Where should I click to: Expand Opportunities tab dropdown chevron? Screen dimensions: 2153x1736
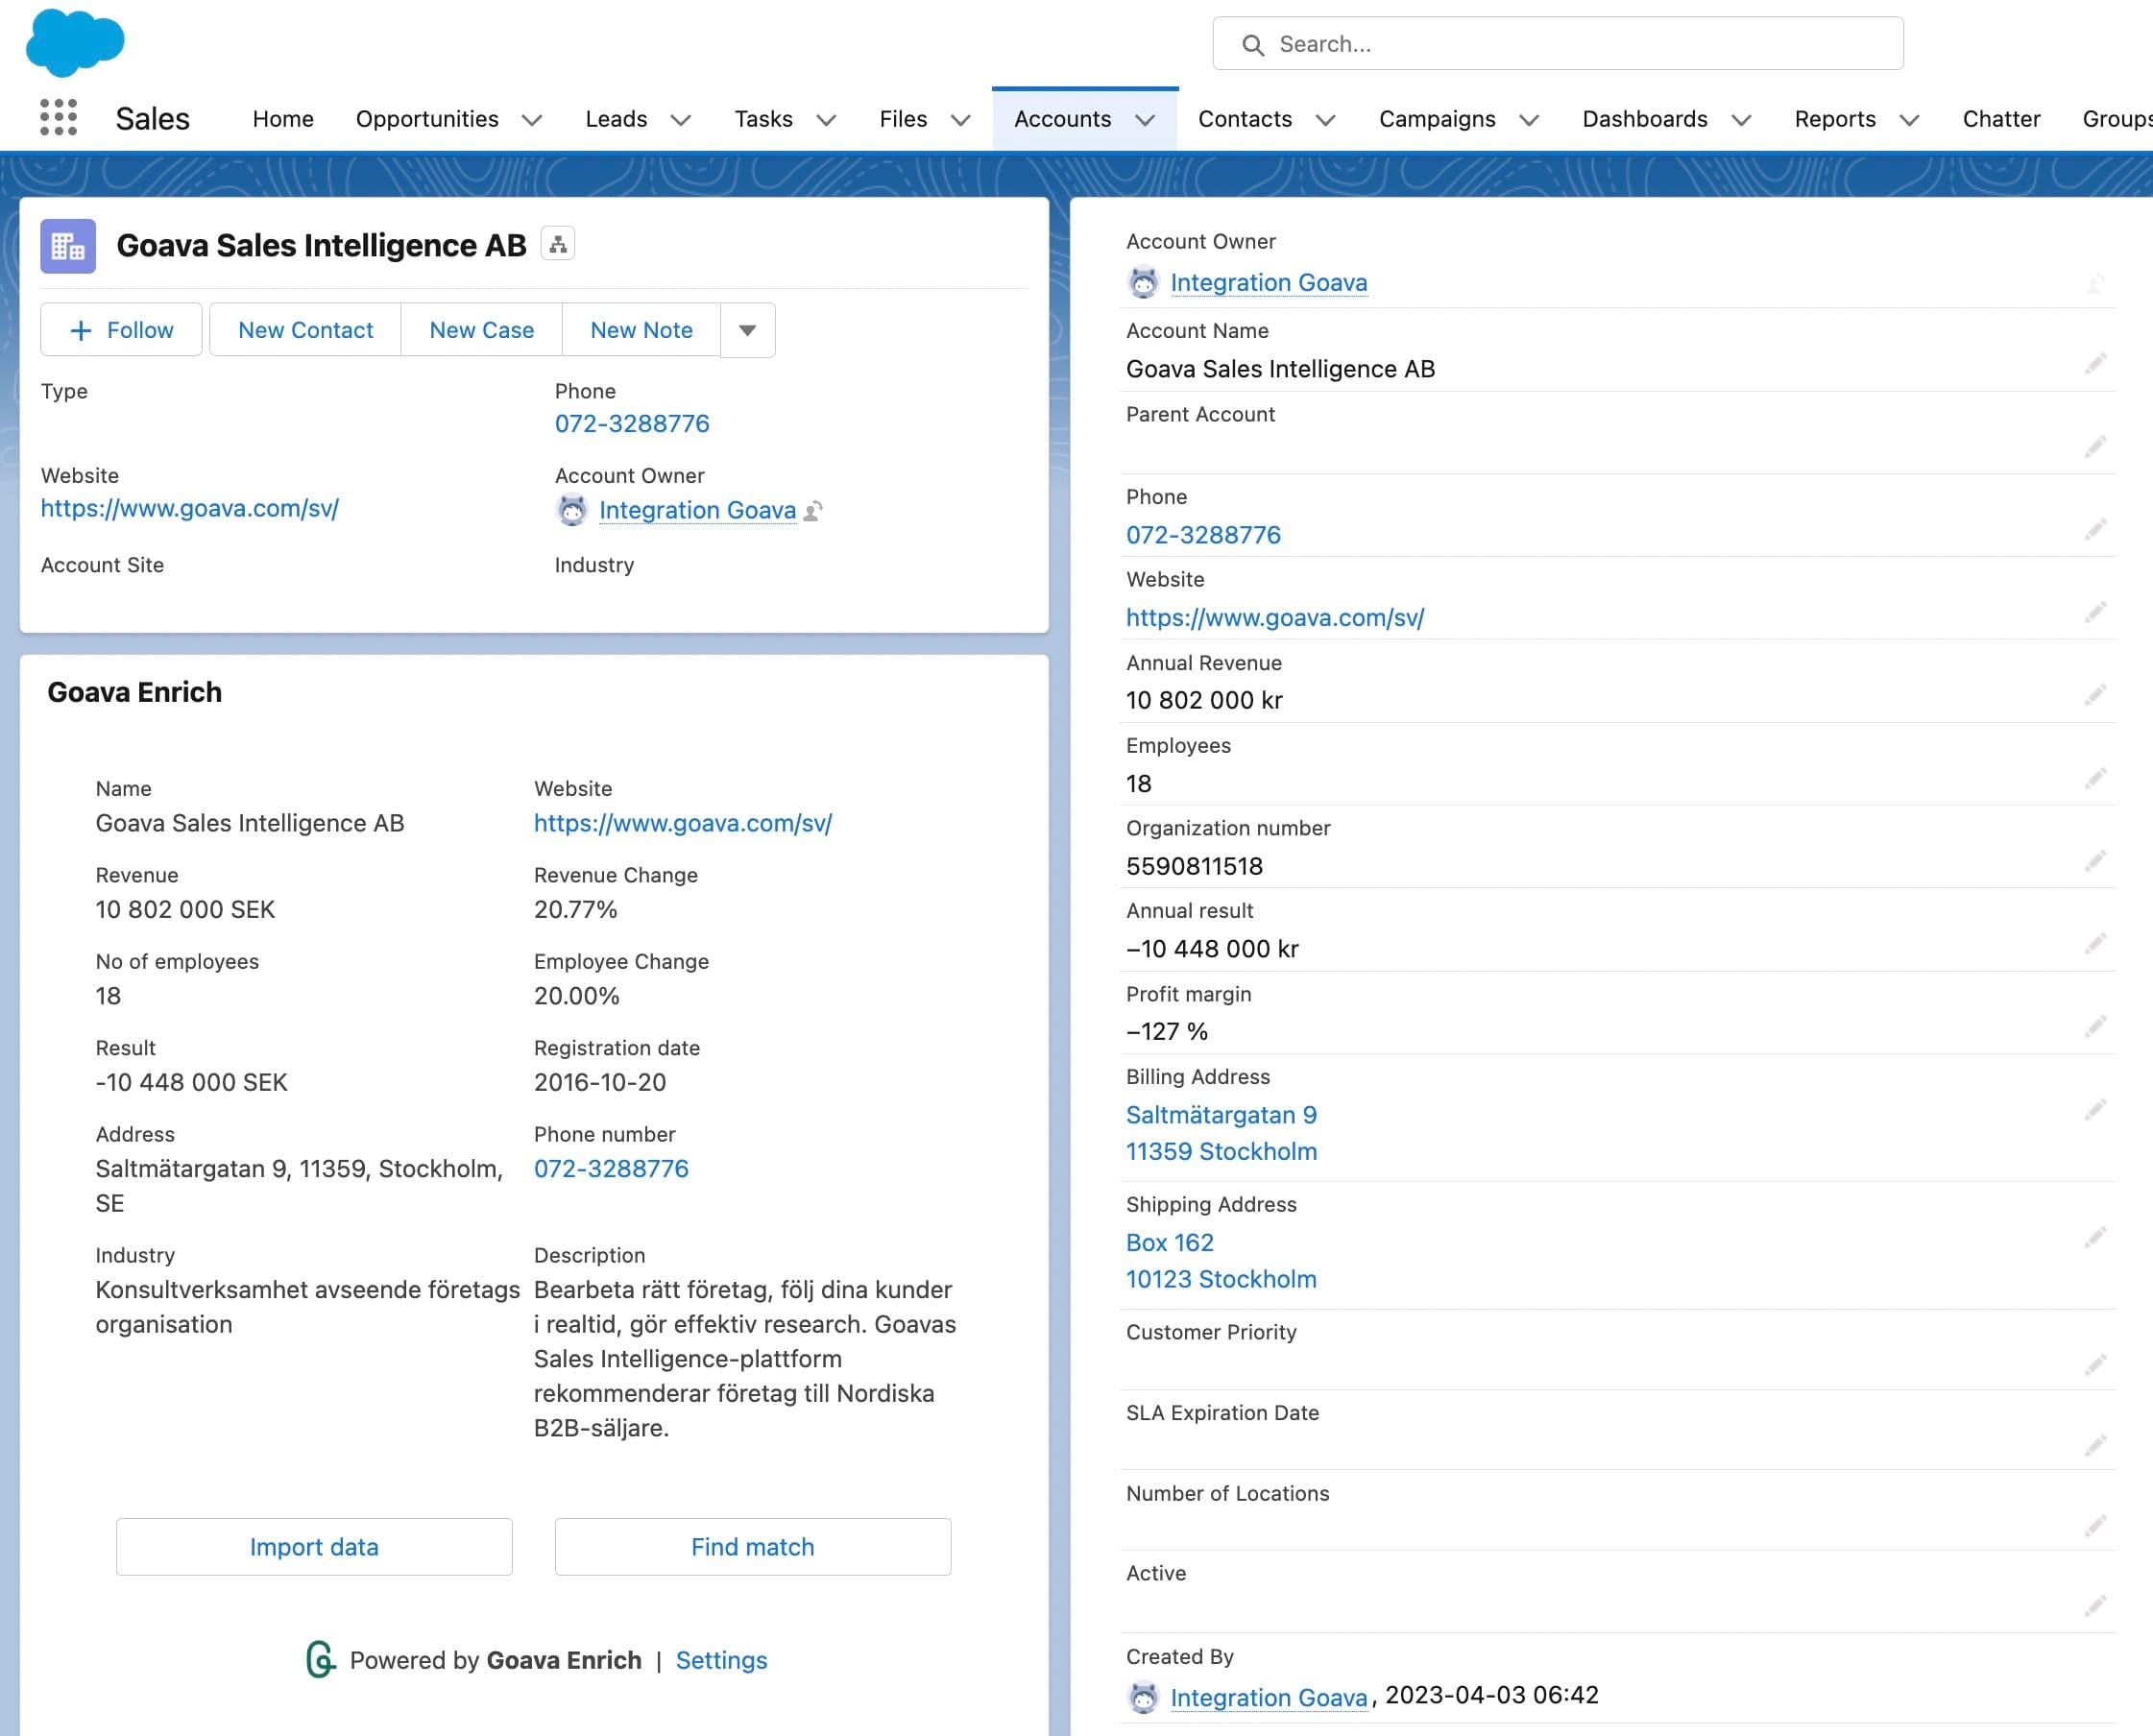pos(532,120)
